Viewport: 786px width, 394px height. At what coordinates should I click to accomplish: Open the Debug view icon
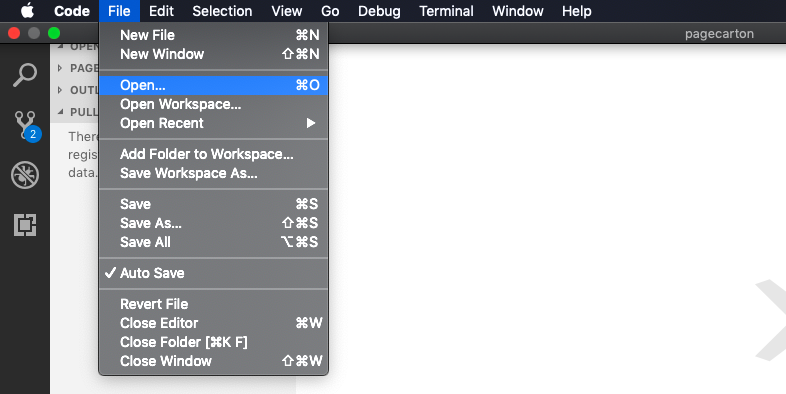(25, 174)
